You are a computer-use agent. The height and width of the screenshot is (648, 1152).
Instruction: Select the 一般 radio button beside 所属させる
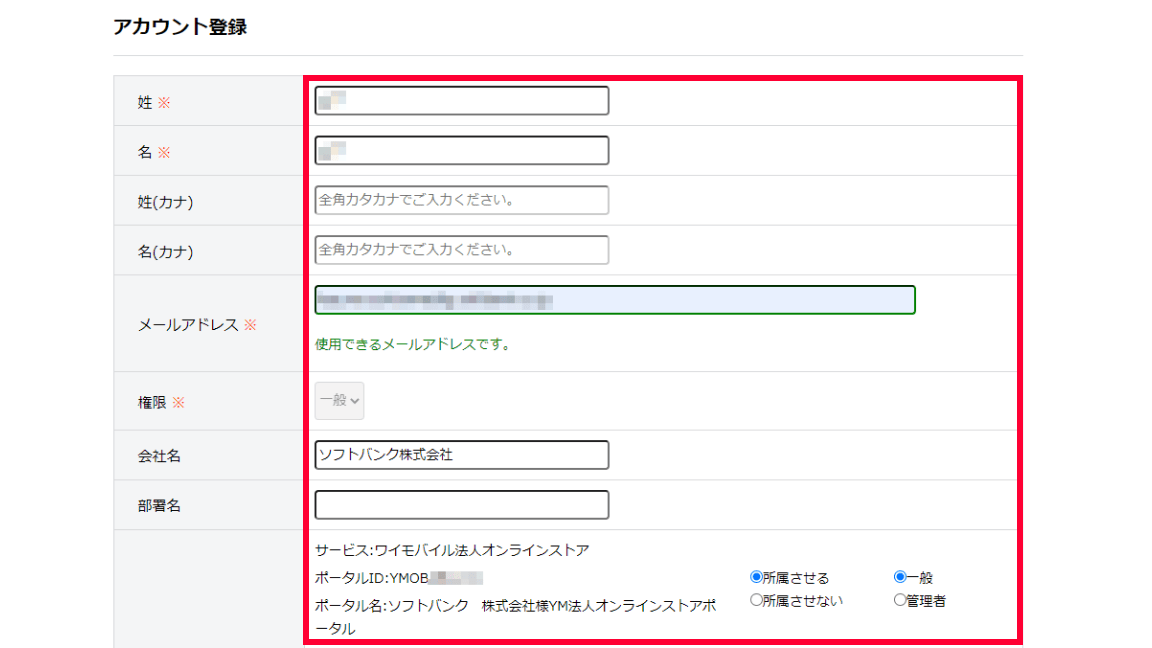pyautogui.click(x=900, y=577)
